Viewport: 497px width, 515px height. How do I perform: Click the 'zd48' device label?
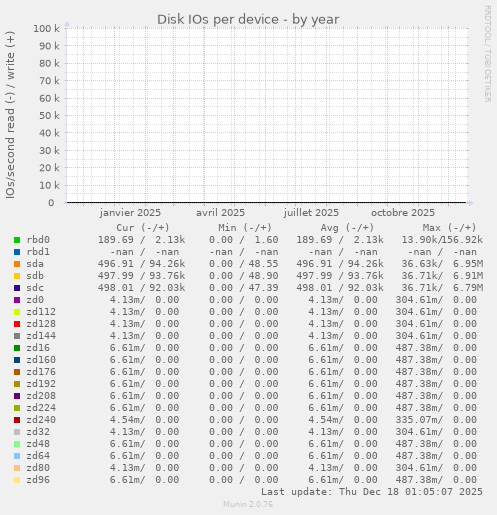tap(38, 444)
